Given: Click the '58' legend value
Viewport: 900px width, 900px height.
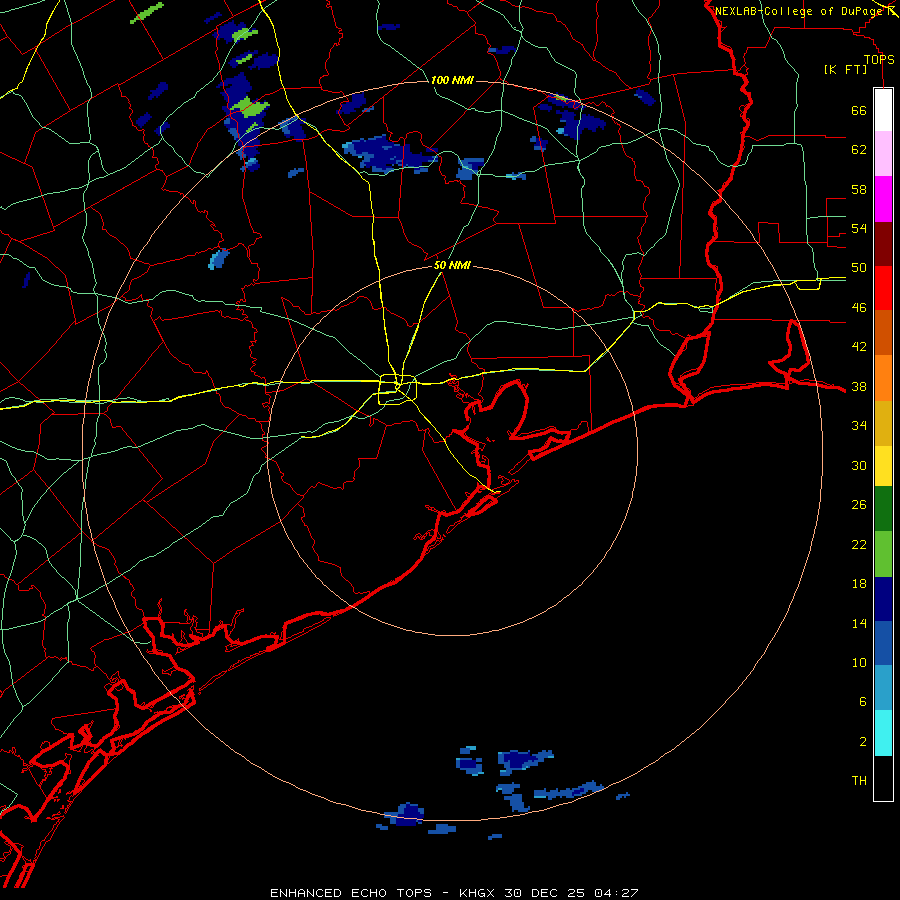Looking at the screenshot, I should click(859, 189).
